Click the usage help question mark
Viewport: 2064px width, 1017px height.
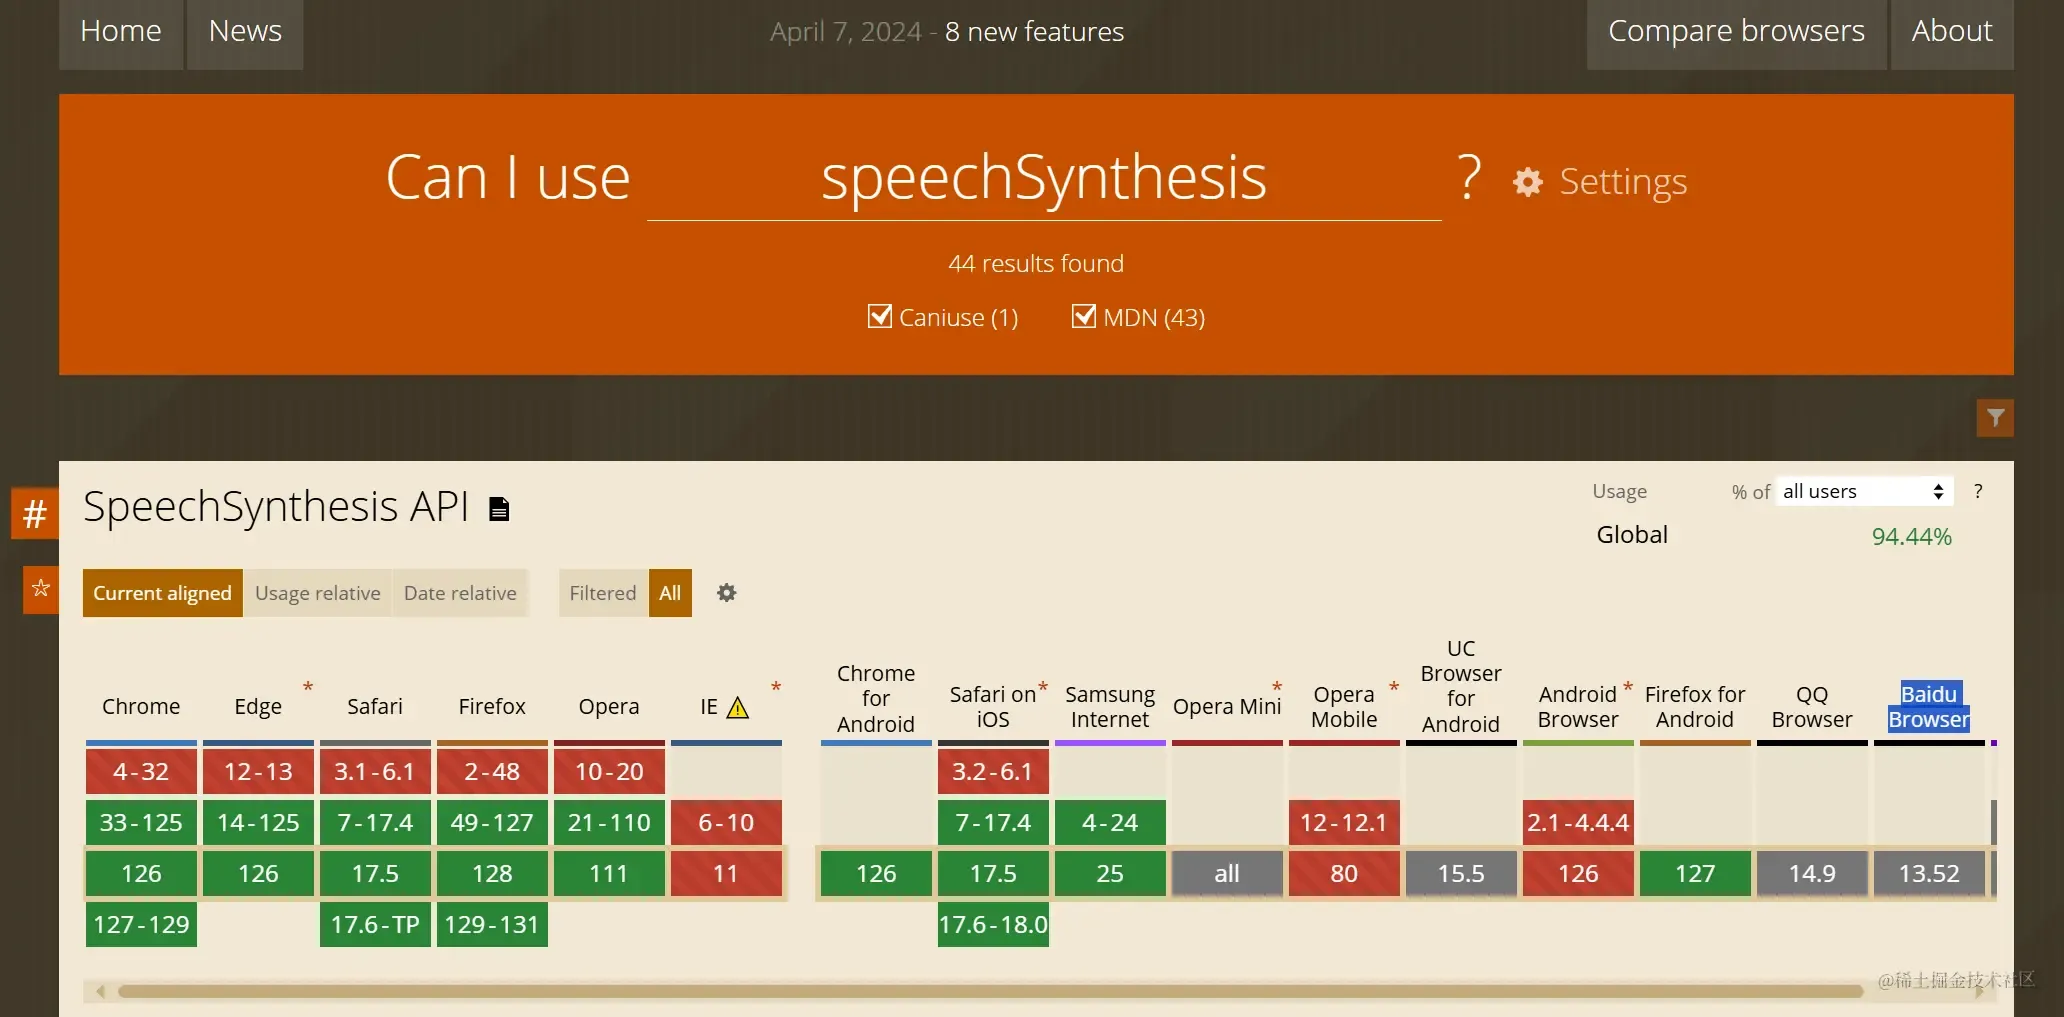[x=1978, y=491]
